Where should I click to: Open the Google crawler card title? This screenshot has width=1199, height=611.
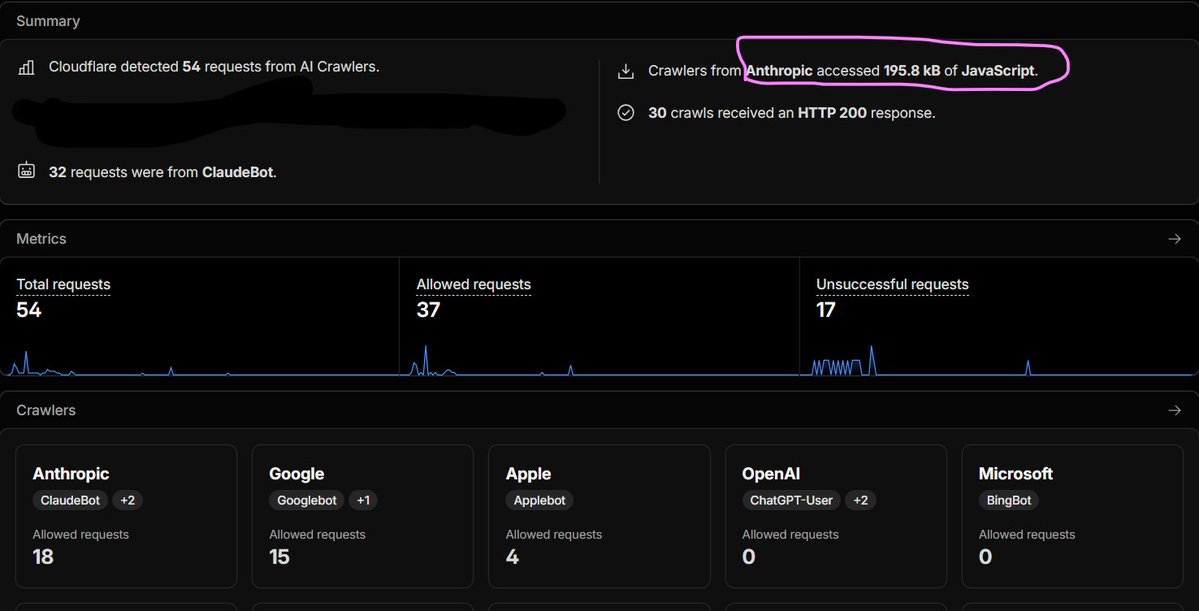coord(297,474)
